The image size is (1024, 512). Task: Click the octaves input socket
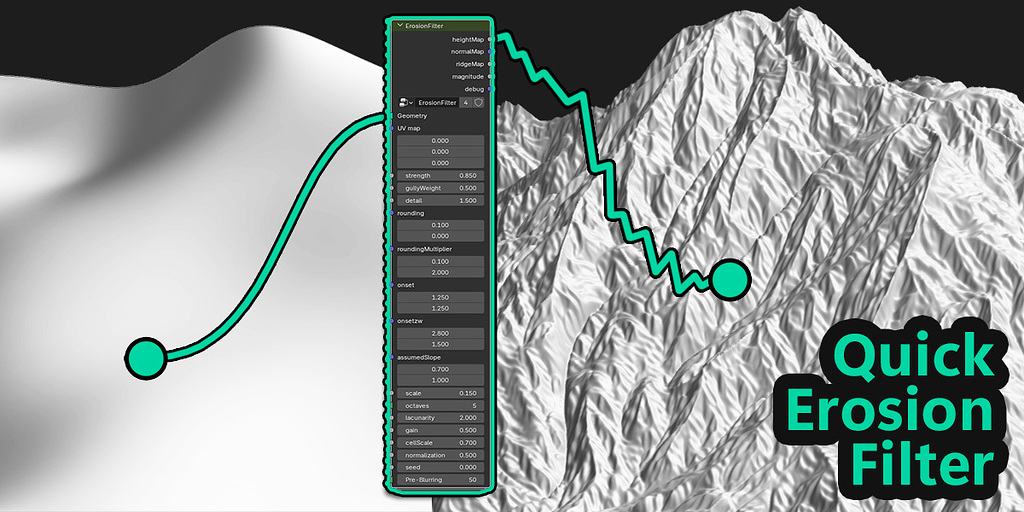391,406
